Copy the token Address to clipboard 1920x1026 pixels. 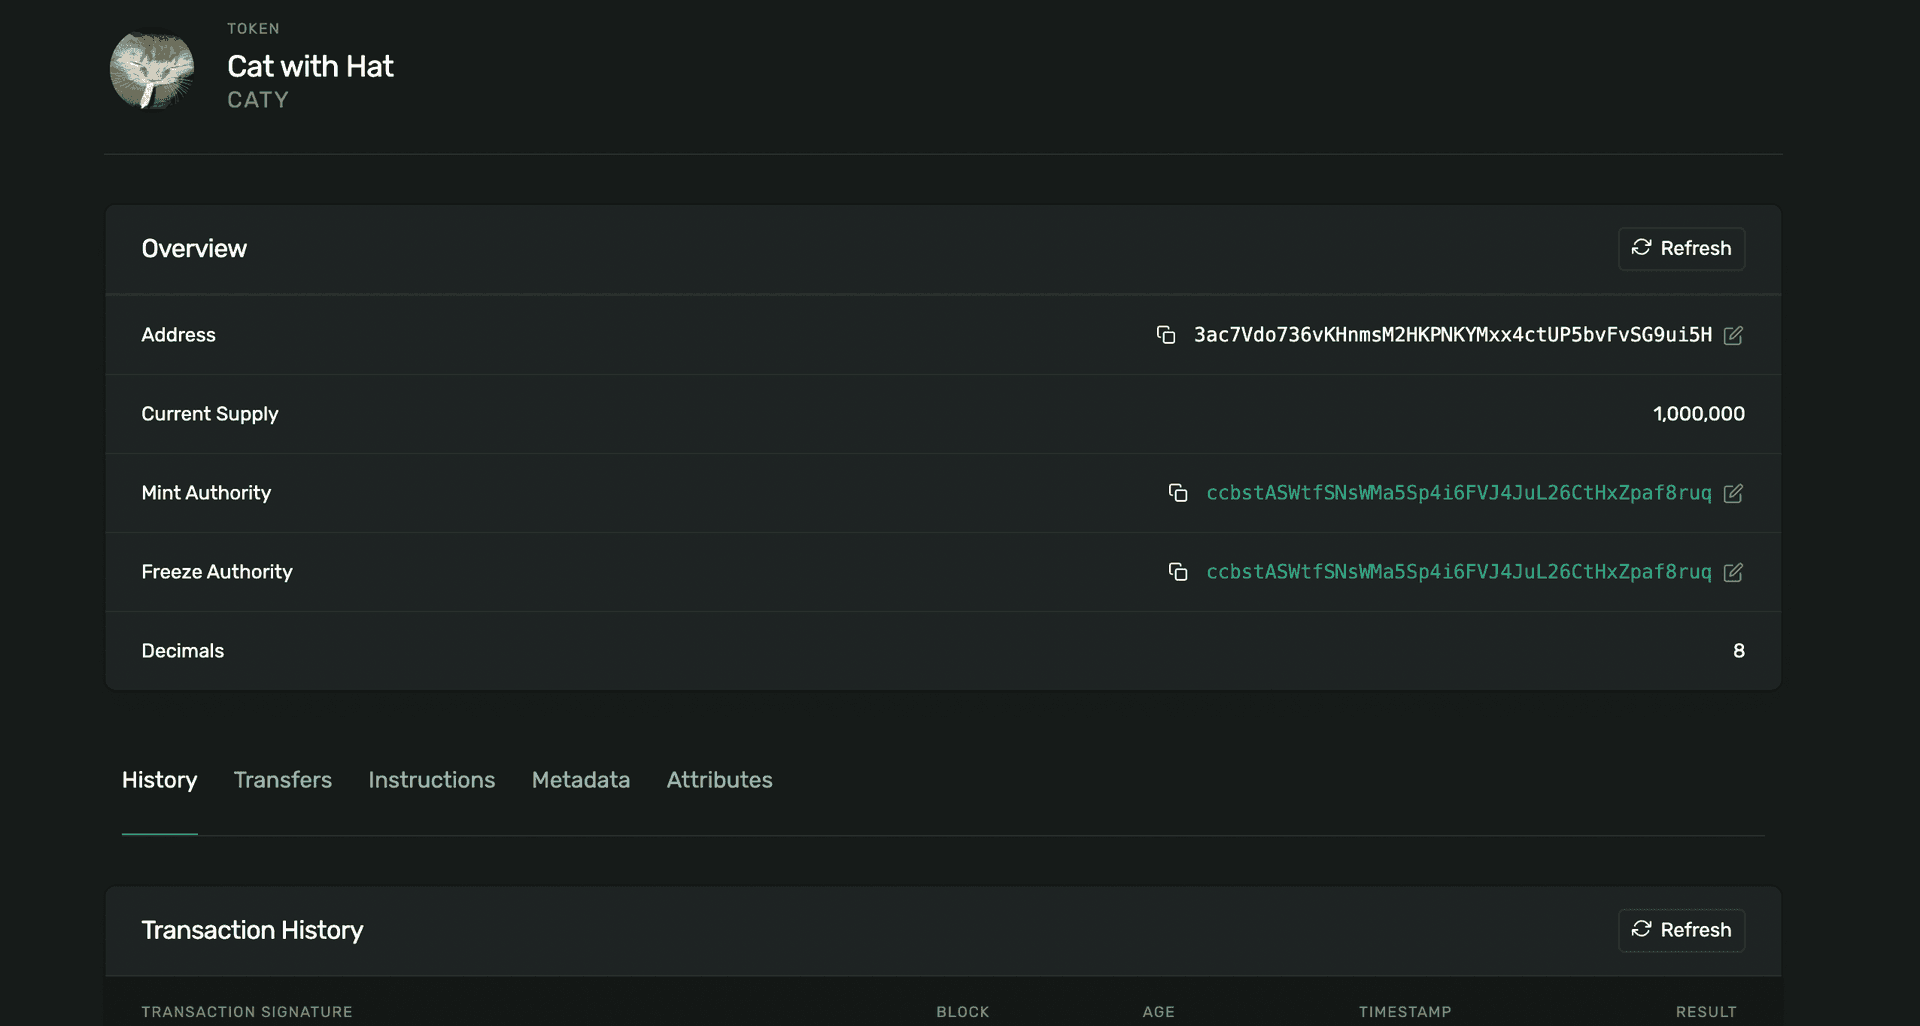1167,335
